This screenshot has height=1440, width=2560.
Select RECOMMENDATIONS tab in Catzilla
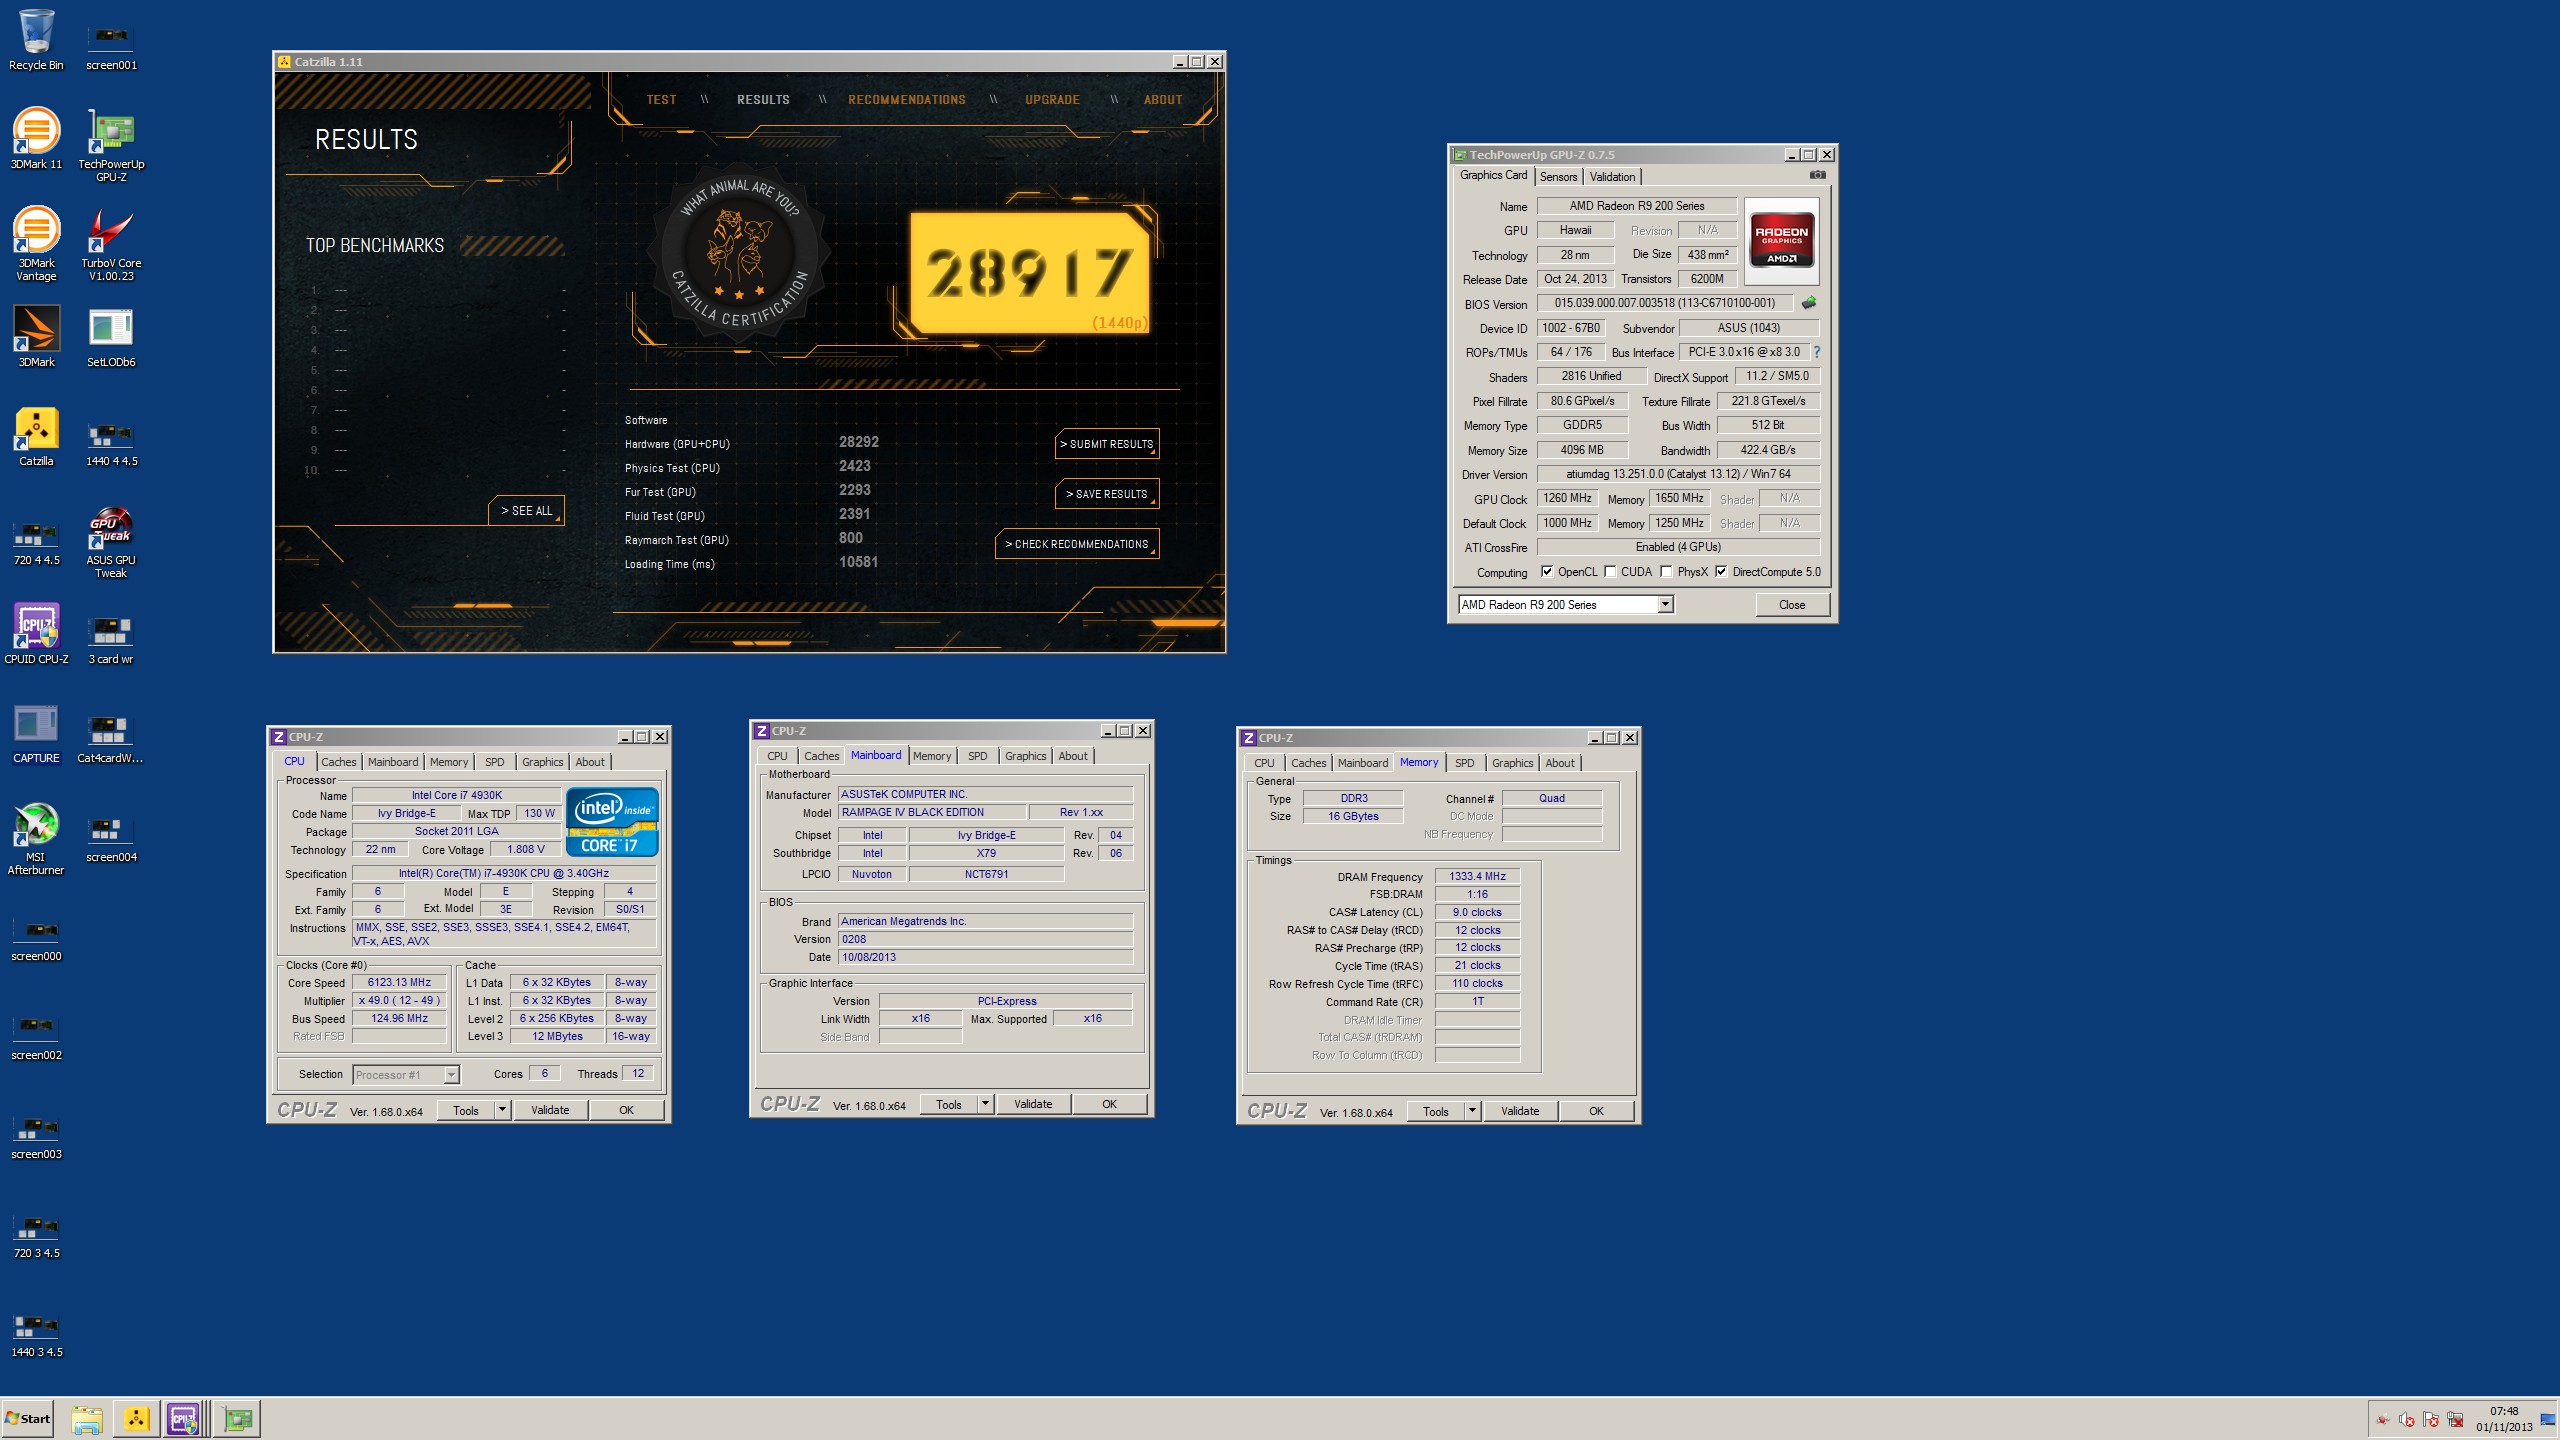click(906, 100)
